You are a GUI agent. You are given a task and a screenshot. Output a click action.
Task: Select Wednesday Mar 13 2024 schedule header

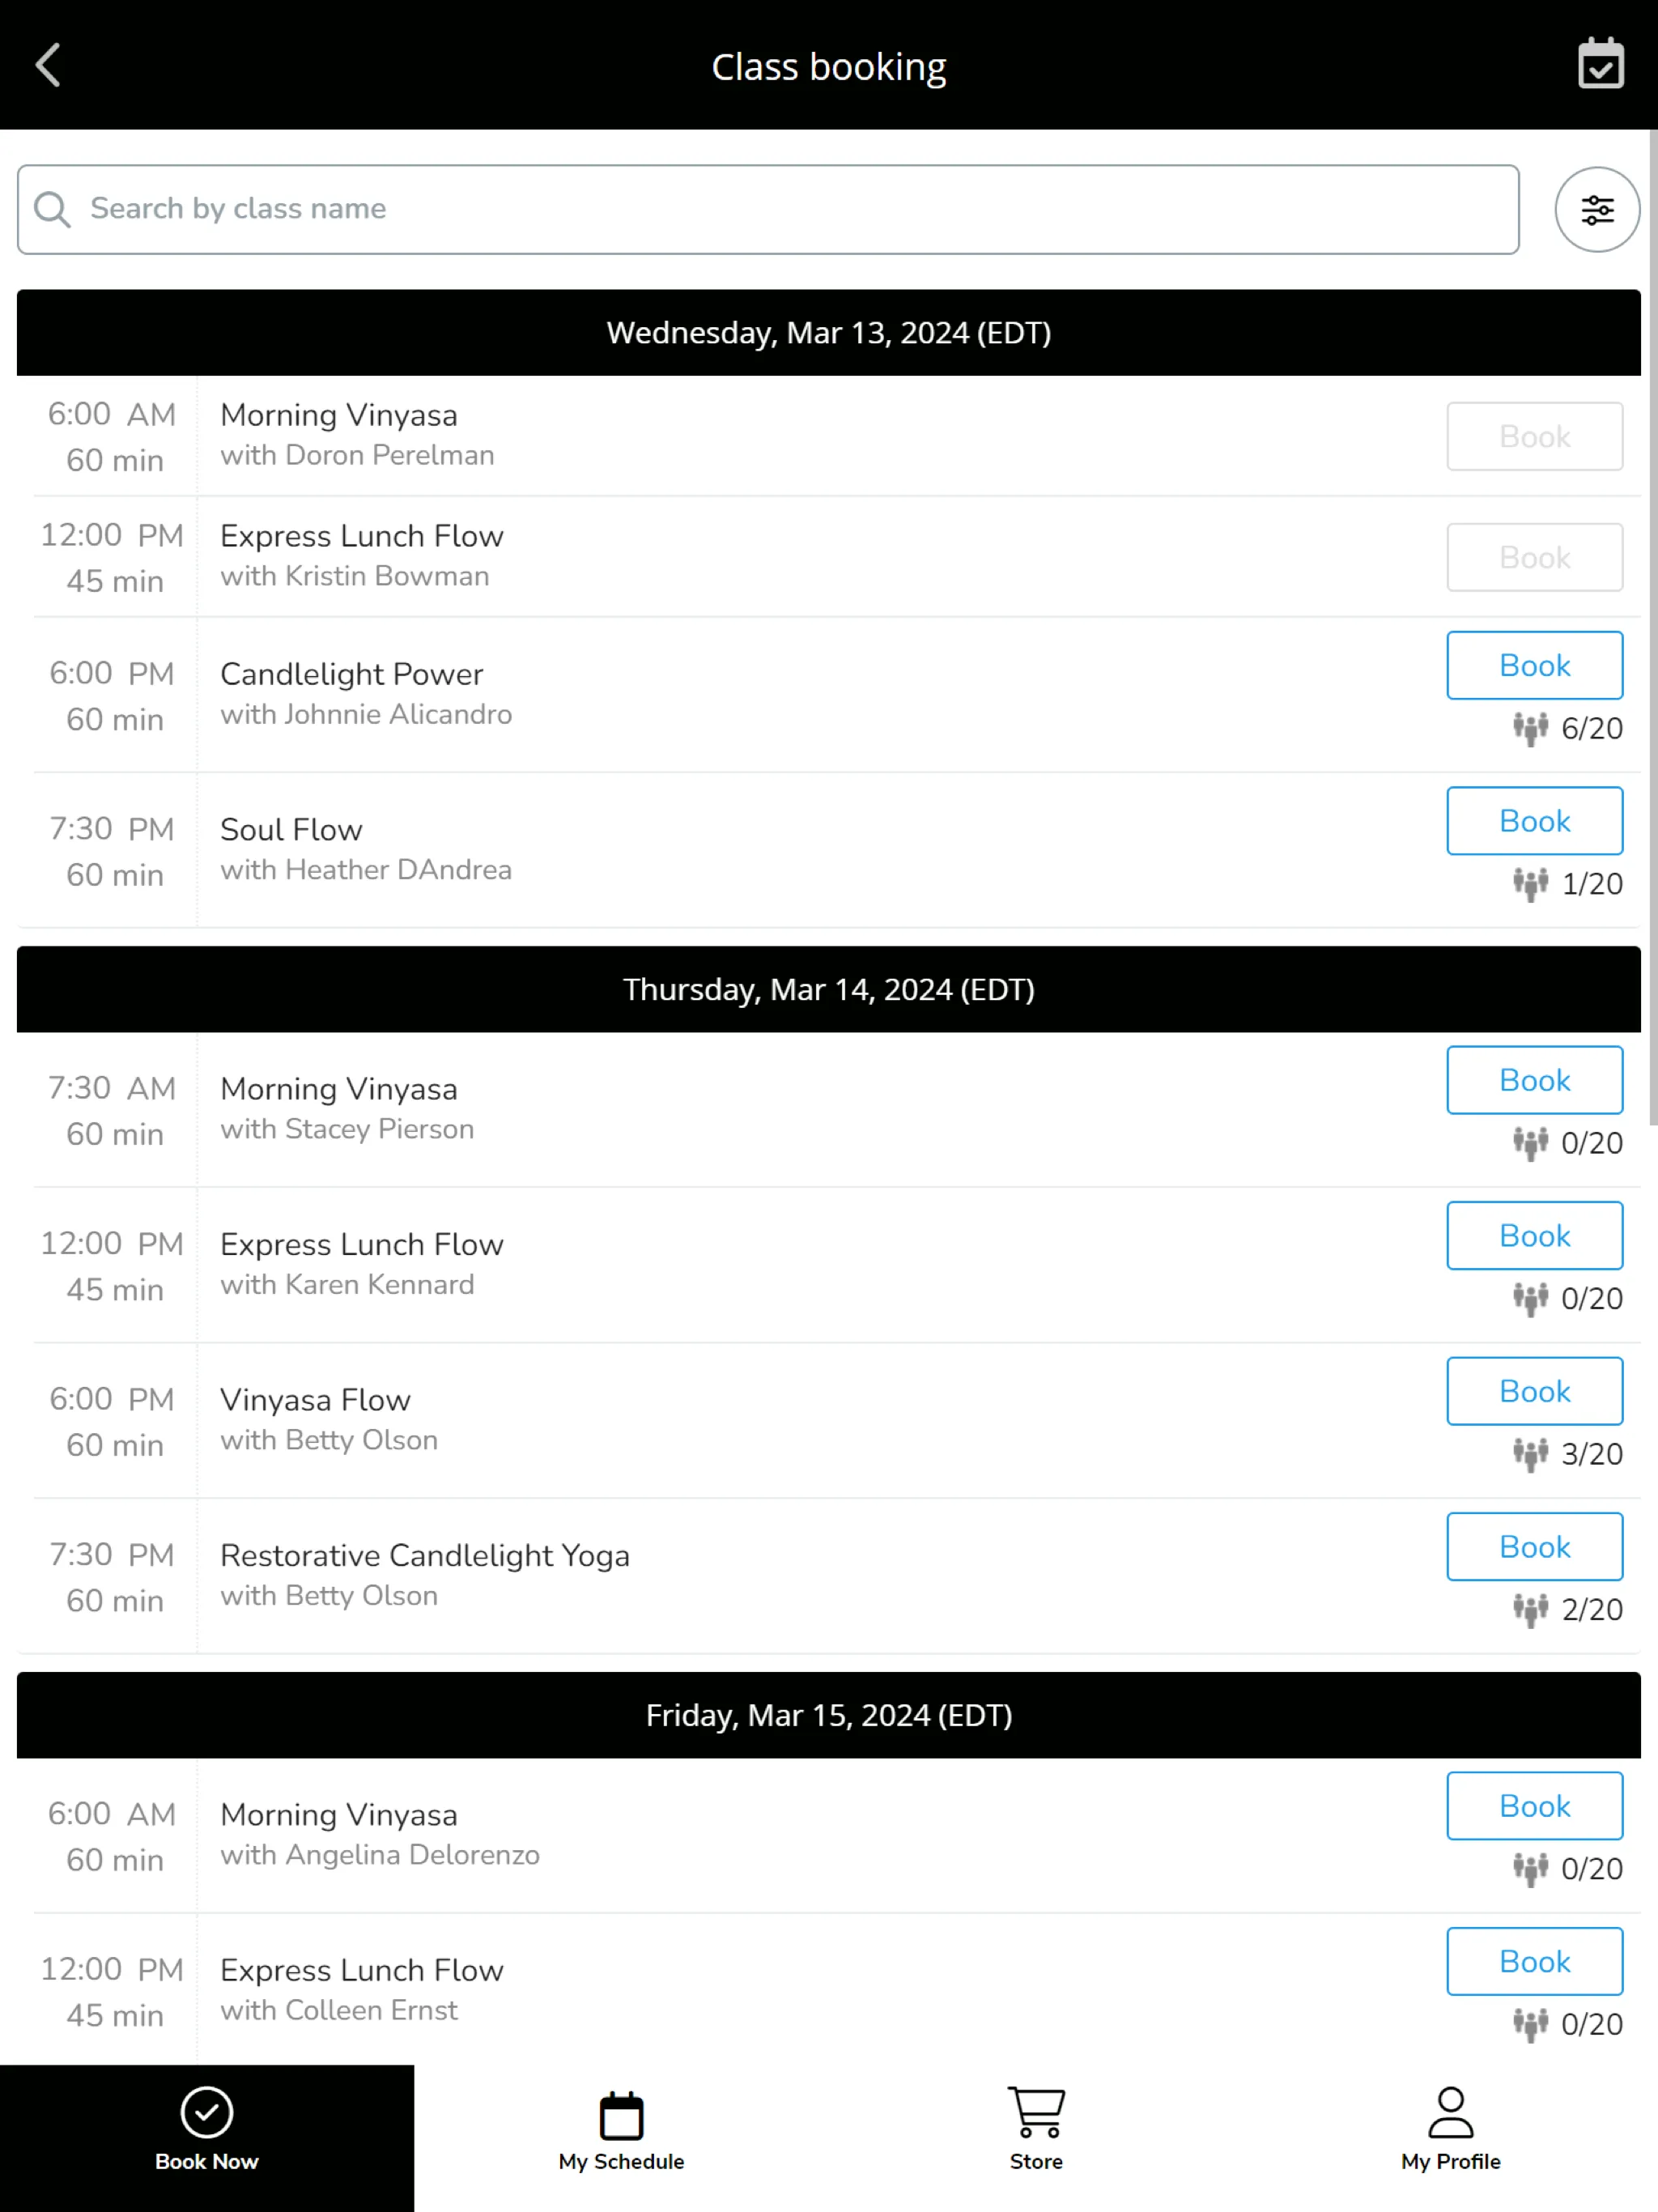pyautogui.click(x=829, y=333)
